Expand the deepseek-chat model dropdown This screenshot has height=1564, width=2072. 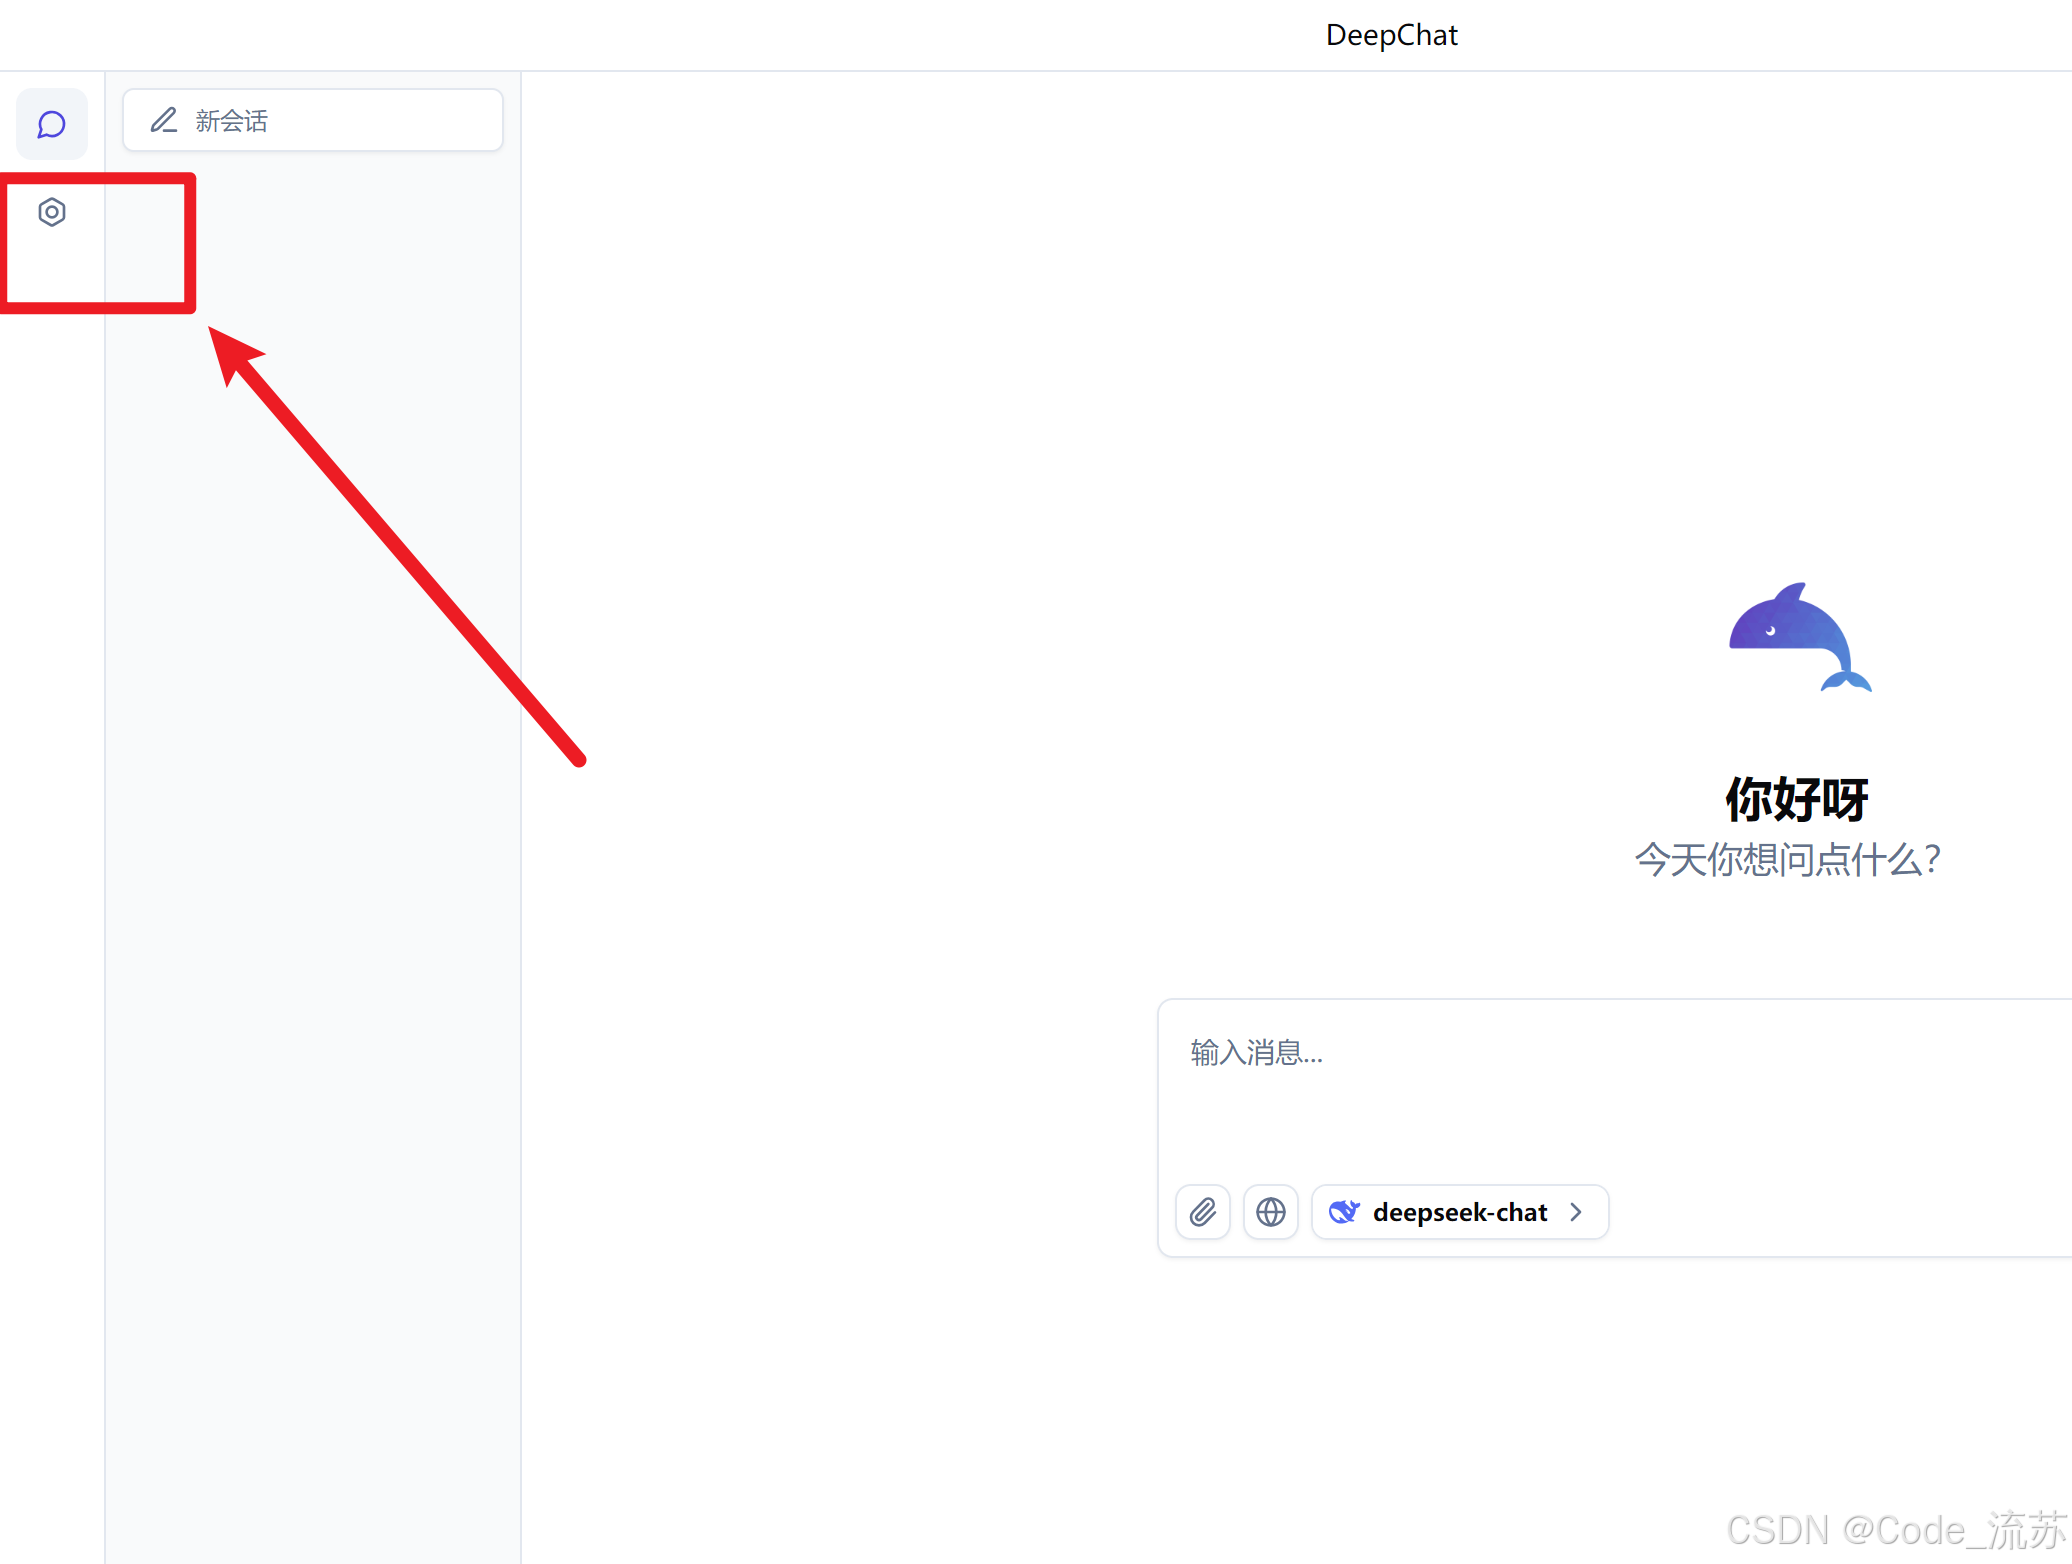(1460, 1212)
